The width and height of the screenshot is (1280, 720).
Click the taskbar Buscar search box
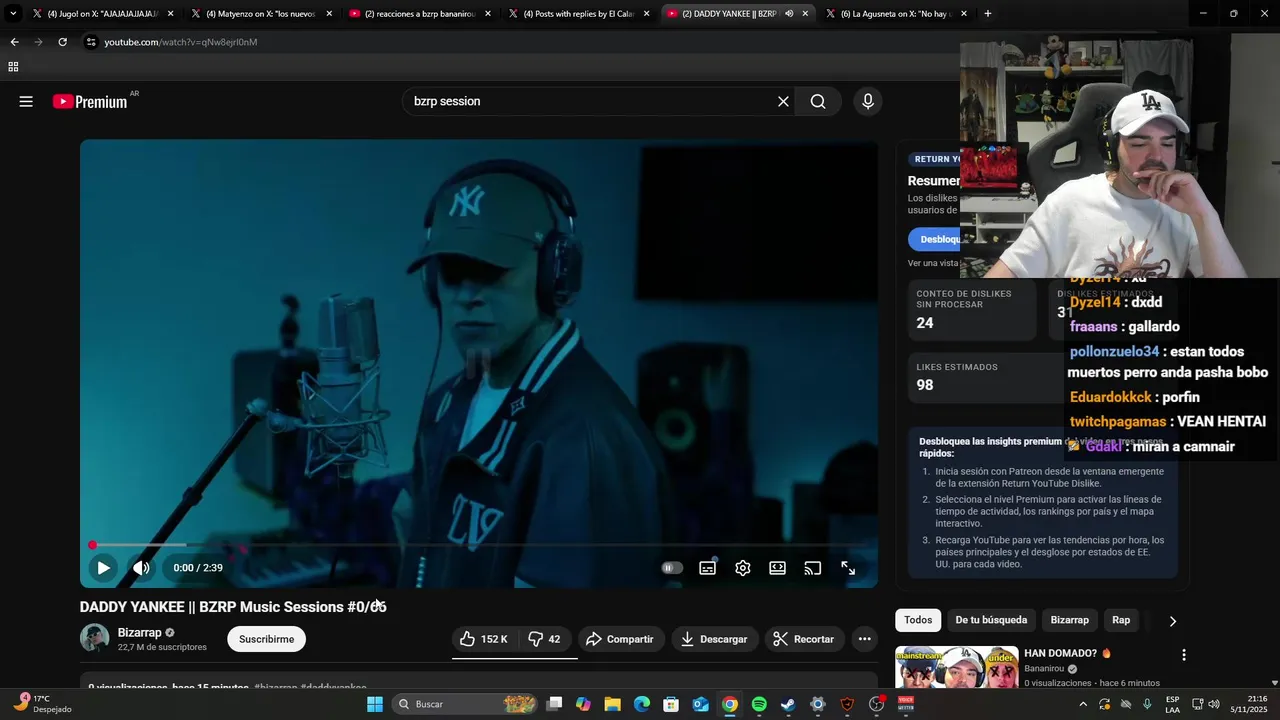[x=466, y=704]
